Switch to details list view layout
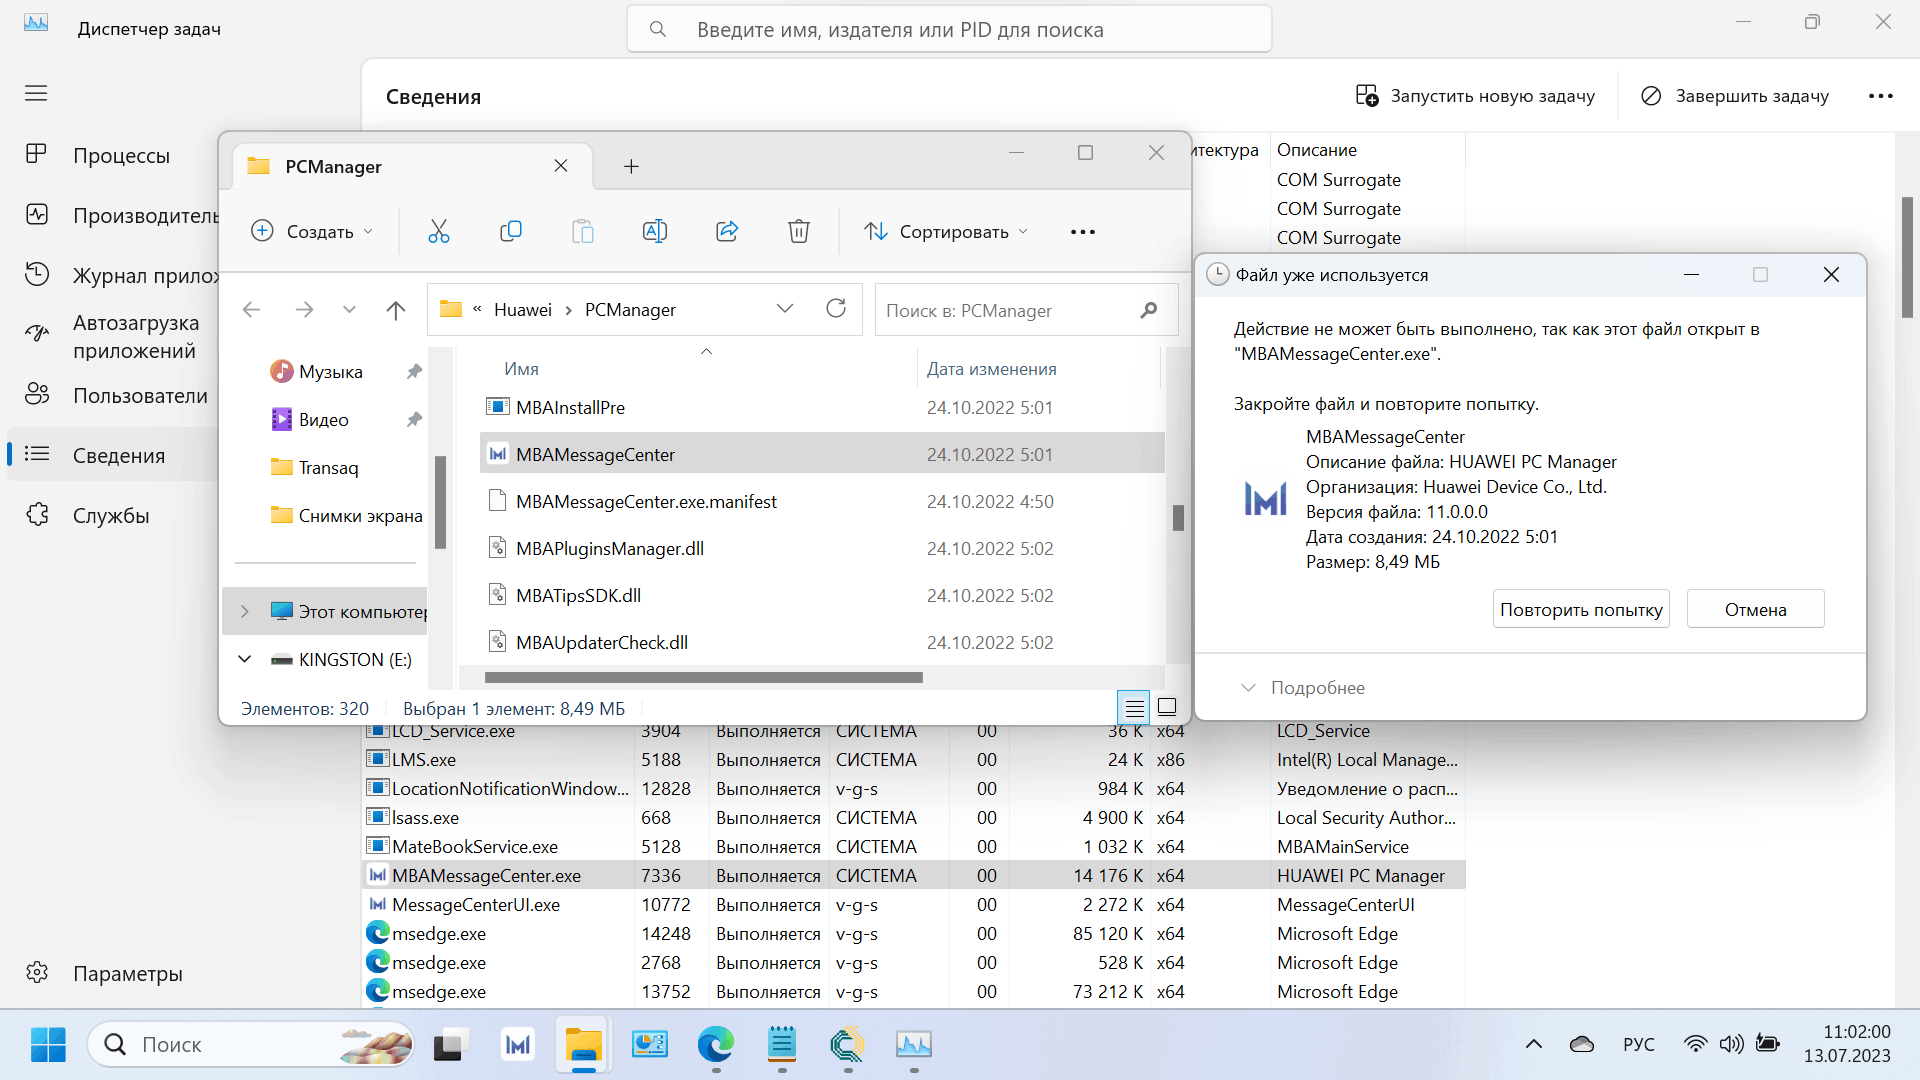This screenshot has width=1920, height=1080. pyautogui.click(x=1134, y=708)
